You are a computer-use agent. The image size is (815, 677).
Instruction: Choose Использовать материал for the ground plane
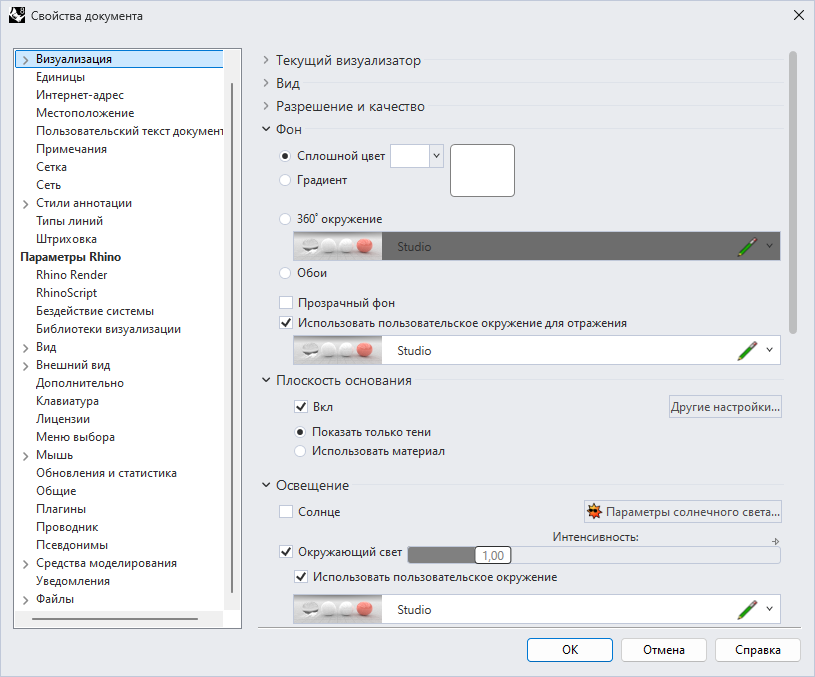(300, 451)
